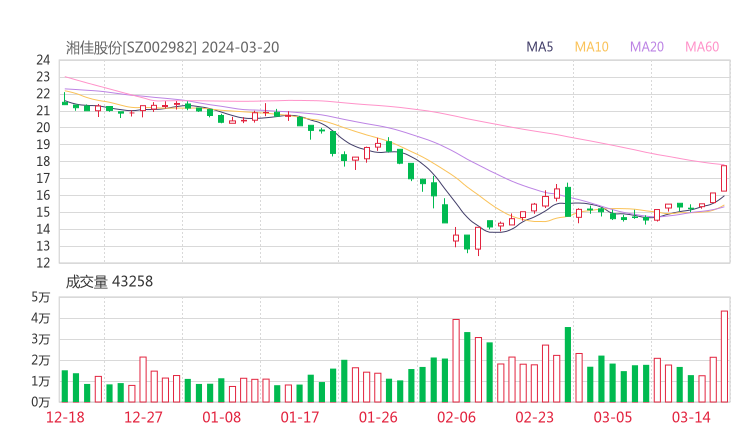Viewport: 740px width, 440px height.
Task: Click the tallest volume bar at far right
Action: pyautogui.click(x=724, y=356)
